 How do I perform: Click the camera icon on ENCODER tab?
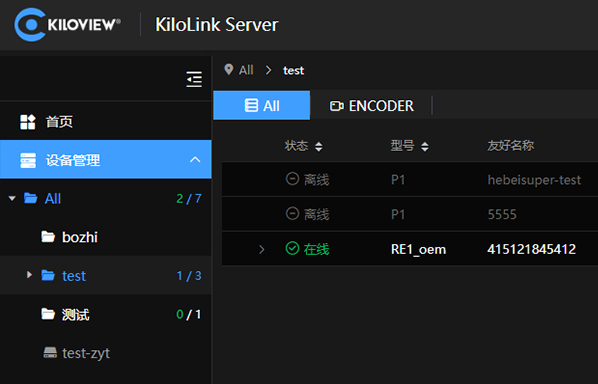point(336,106)
